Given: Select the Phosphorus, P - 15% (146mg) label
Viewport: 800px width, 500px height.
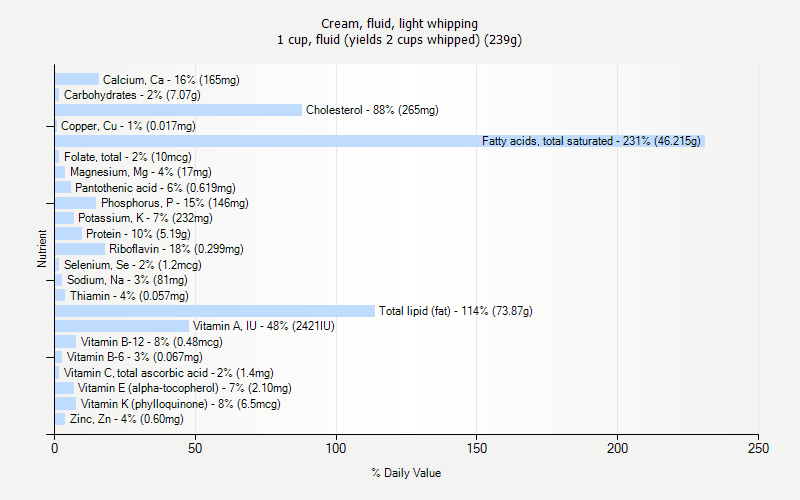Looking at the screenshot, I should 174,203.
